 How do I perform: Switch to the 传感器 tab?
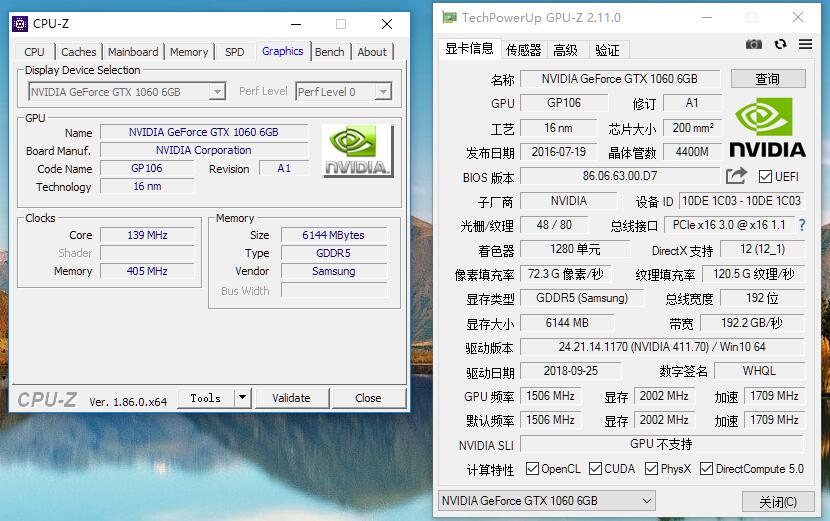[524, 50]
